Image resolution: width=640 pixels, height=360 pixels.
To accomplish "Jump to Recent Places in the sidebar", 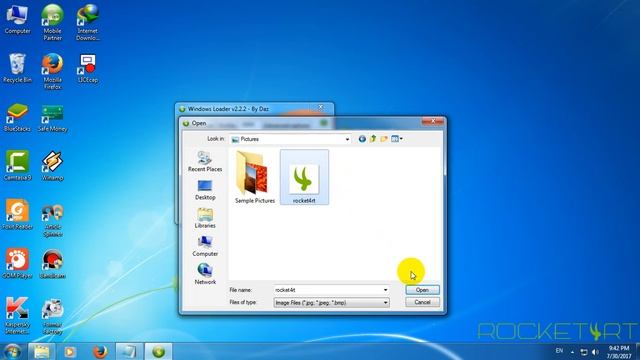I will (205, 161).
